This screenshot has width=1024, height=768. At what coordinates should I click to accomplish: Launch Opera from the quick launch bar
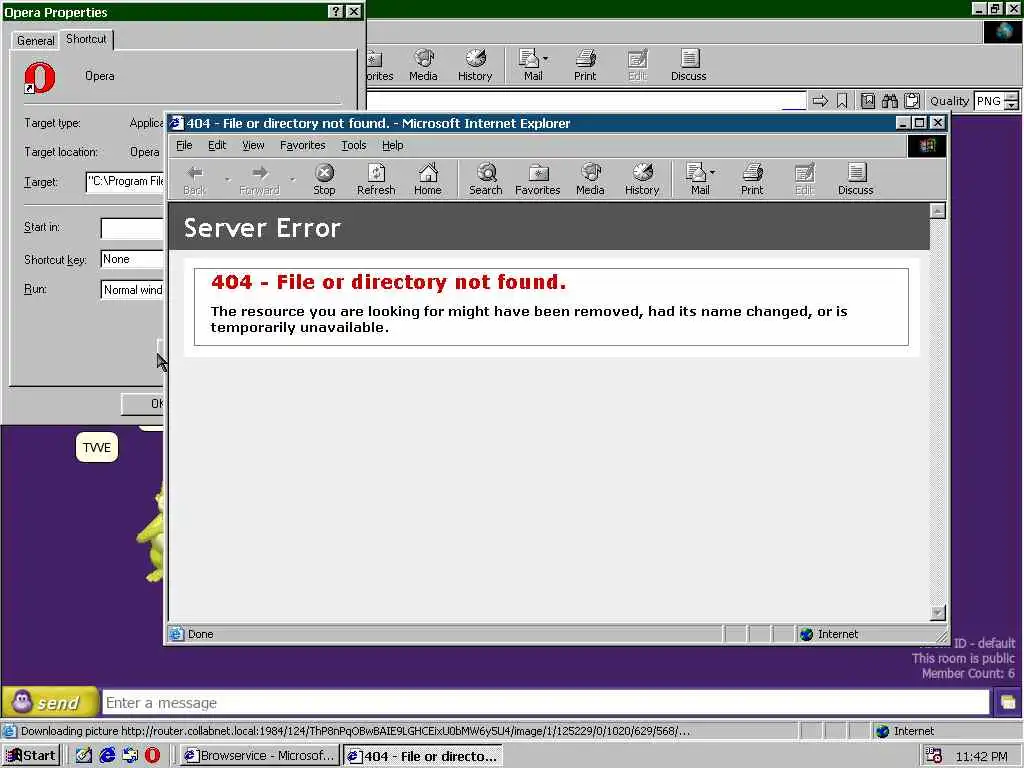point(152,755)
